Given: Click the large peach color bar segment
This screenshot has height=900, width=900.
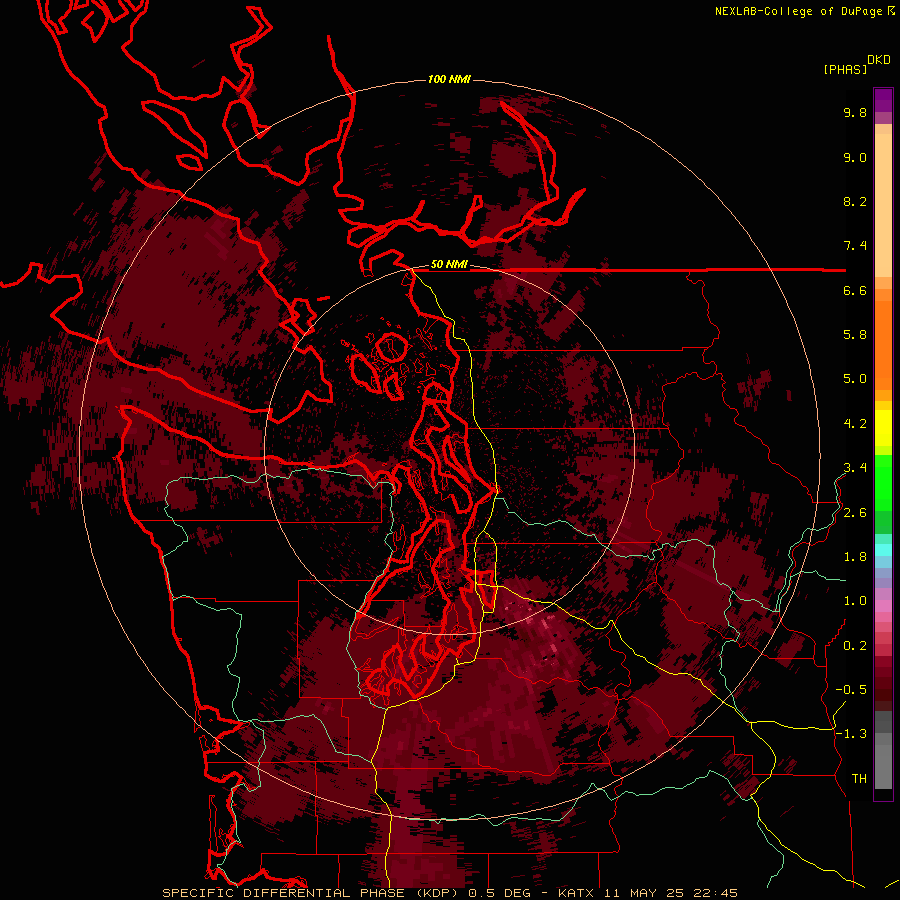Looking at the screenshot, I should pos(883,205).
